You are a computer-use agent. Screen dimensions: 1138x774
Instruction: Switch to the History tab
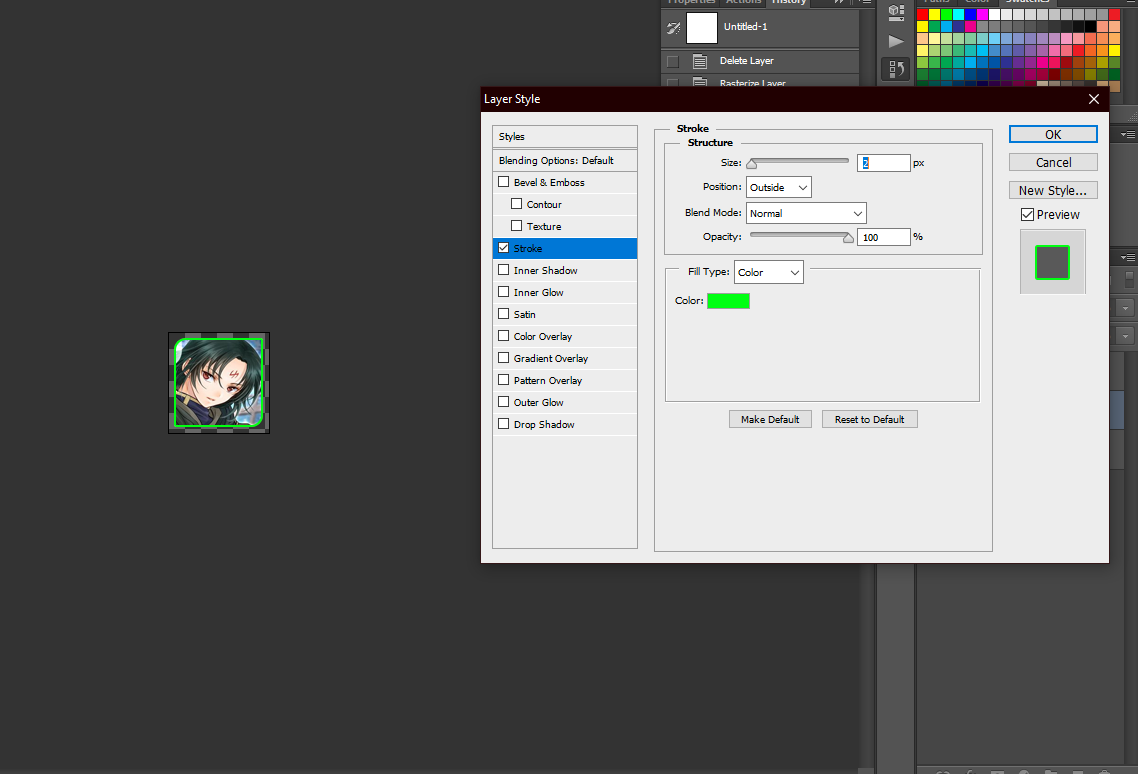(x=788, y=2)
